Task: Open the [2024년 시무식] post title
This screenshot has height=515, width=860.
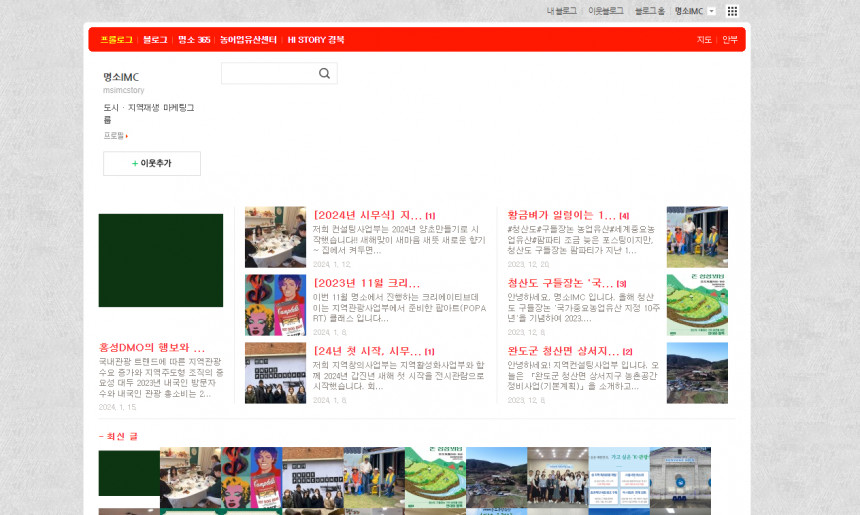Action: [367, 215]
